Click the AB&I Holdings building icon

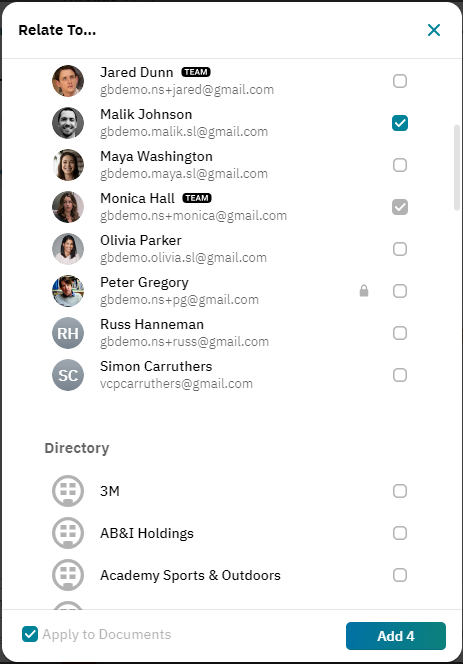click(x=68, y=533)
